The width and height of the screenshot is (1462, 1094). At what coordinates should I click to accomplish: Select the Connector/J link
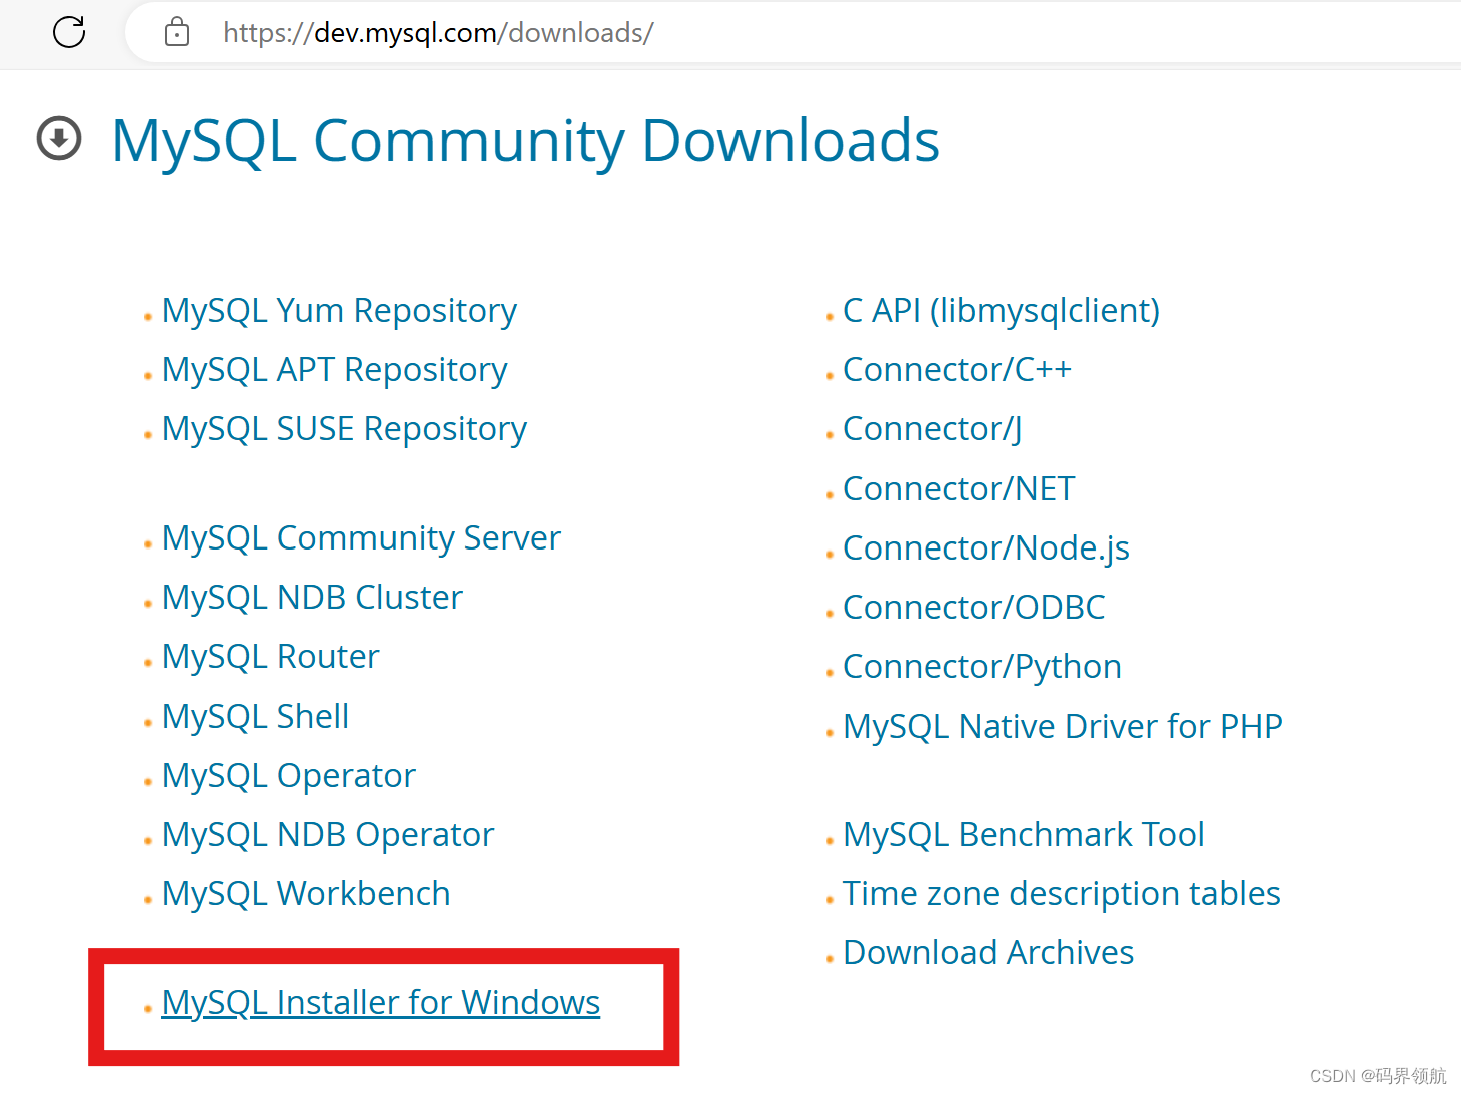click(932, 429)
